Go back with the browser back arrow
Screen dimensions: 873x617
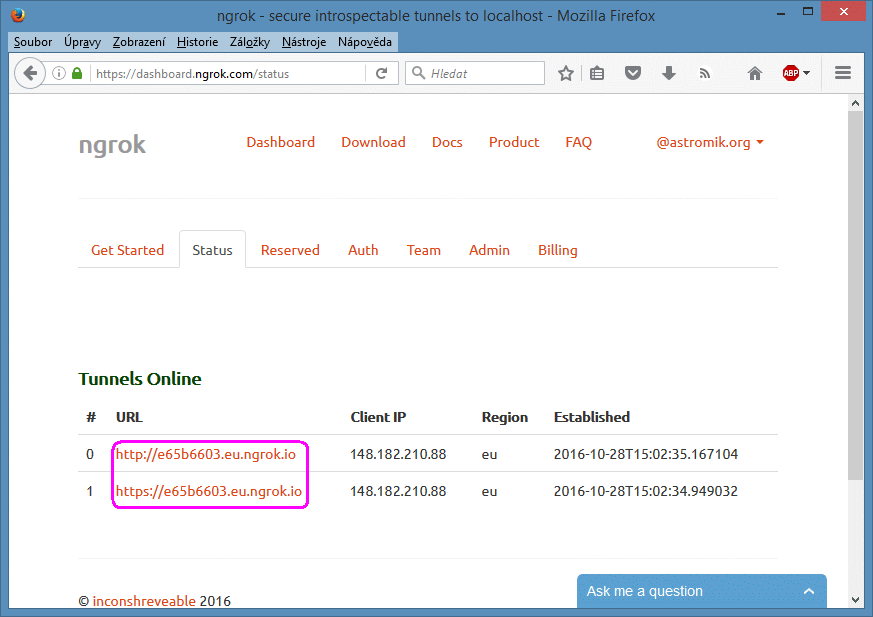coord(30,74)
